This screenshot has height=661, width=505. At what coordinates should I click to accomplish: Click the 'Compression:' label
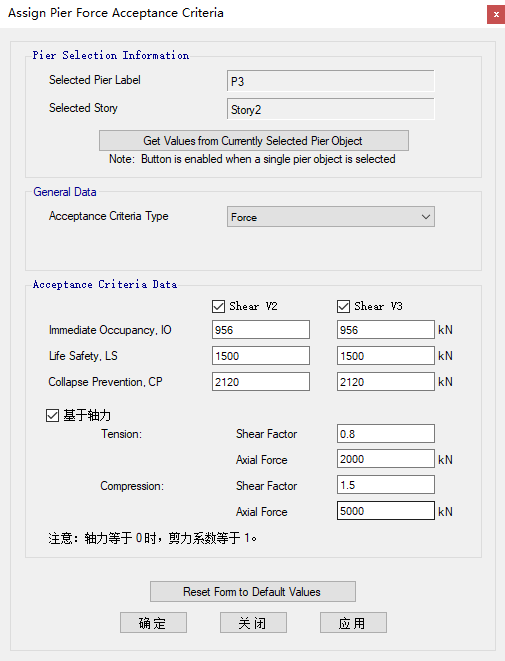[132, 486]
